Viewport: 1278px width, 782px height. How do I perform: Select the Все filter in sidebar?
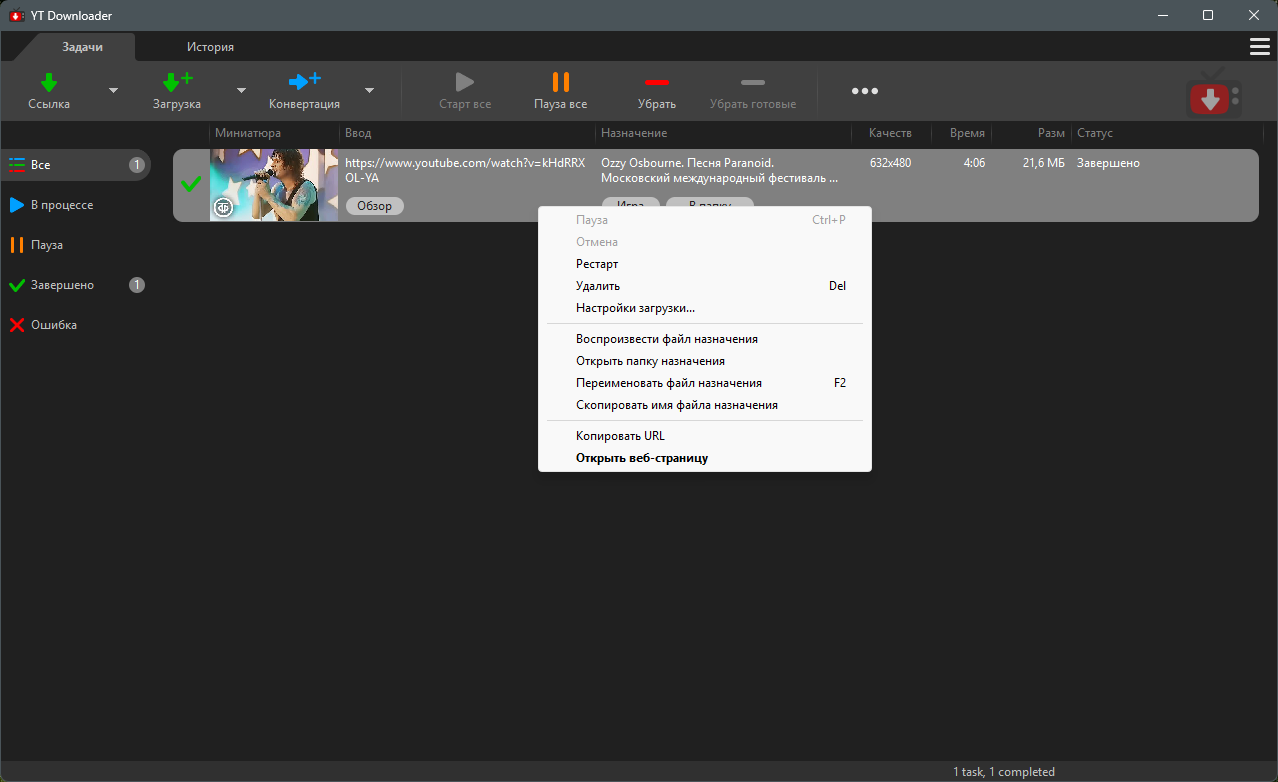pos(76,165)
